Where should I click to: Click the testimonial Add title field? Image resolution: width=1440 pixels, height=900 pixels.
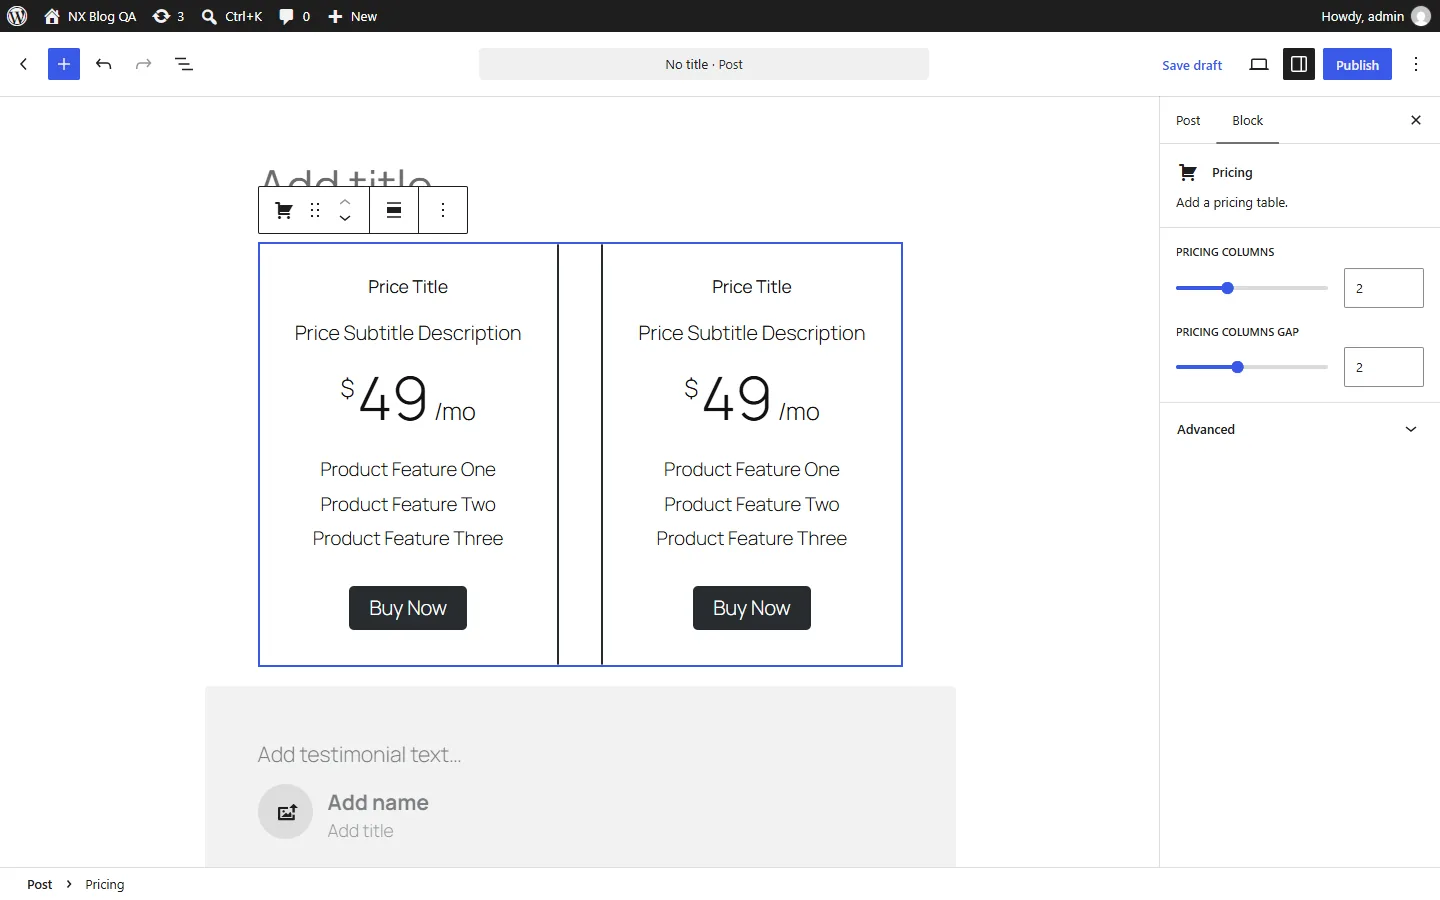pos(361,831)
